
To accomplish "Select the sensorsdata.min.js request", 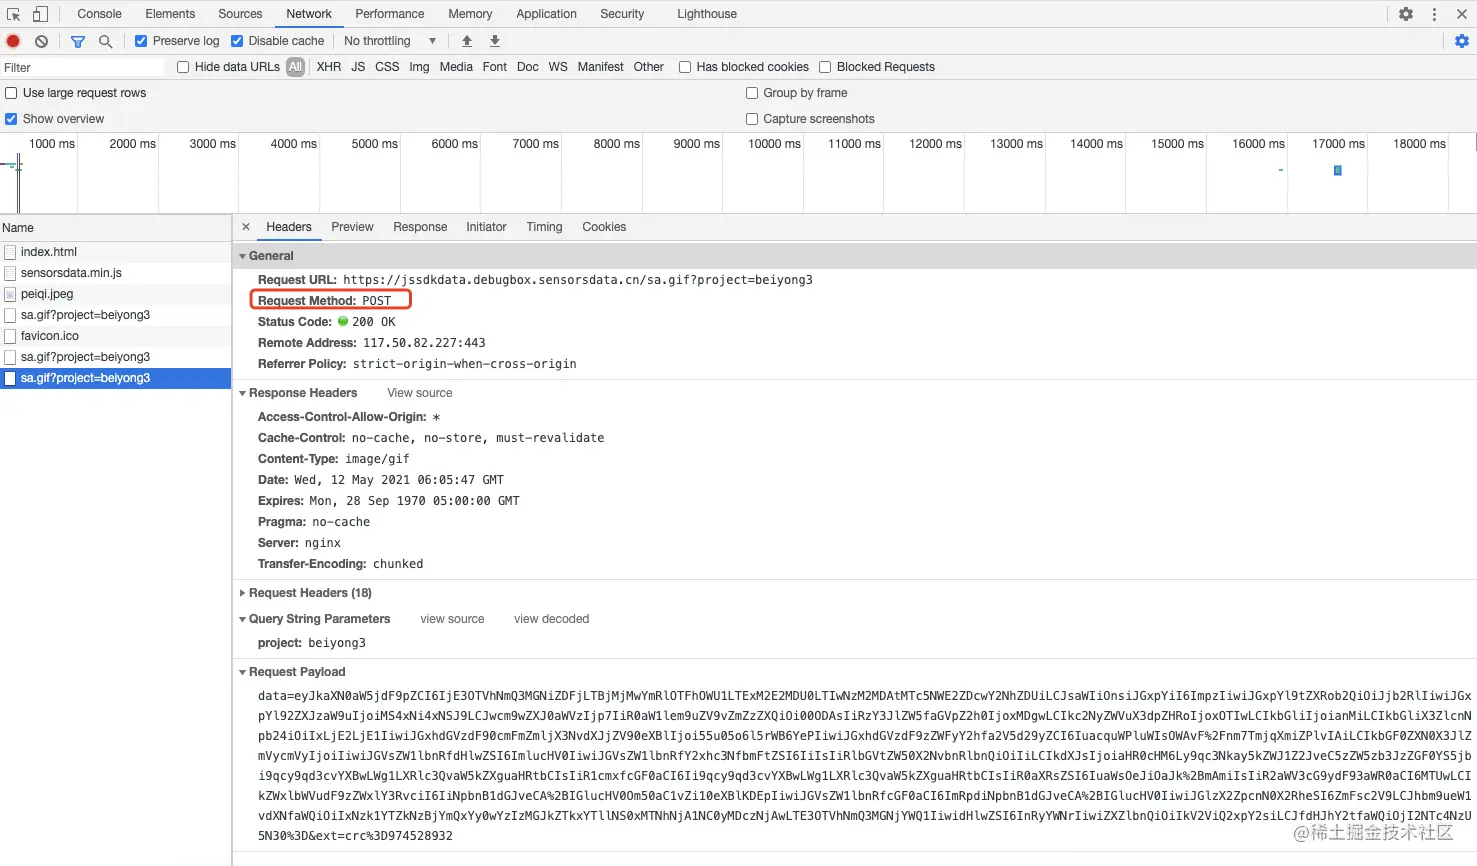I will coord(115,273).
